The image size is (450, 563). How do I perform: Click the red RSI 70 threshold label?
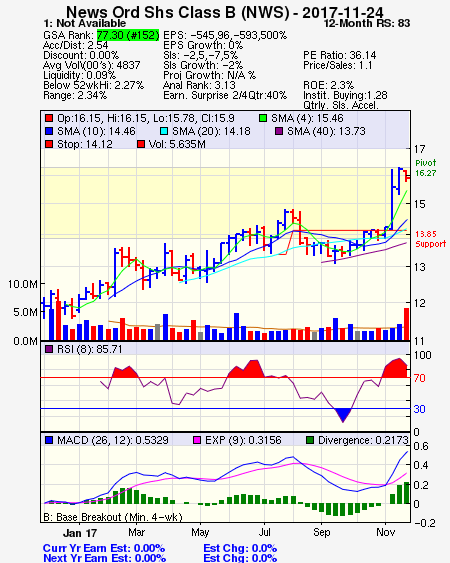click(419, 378)
